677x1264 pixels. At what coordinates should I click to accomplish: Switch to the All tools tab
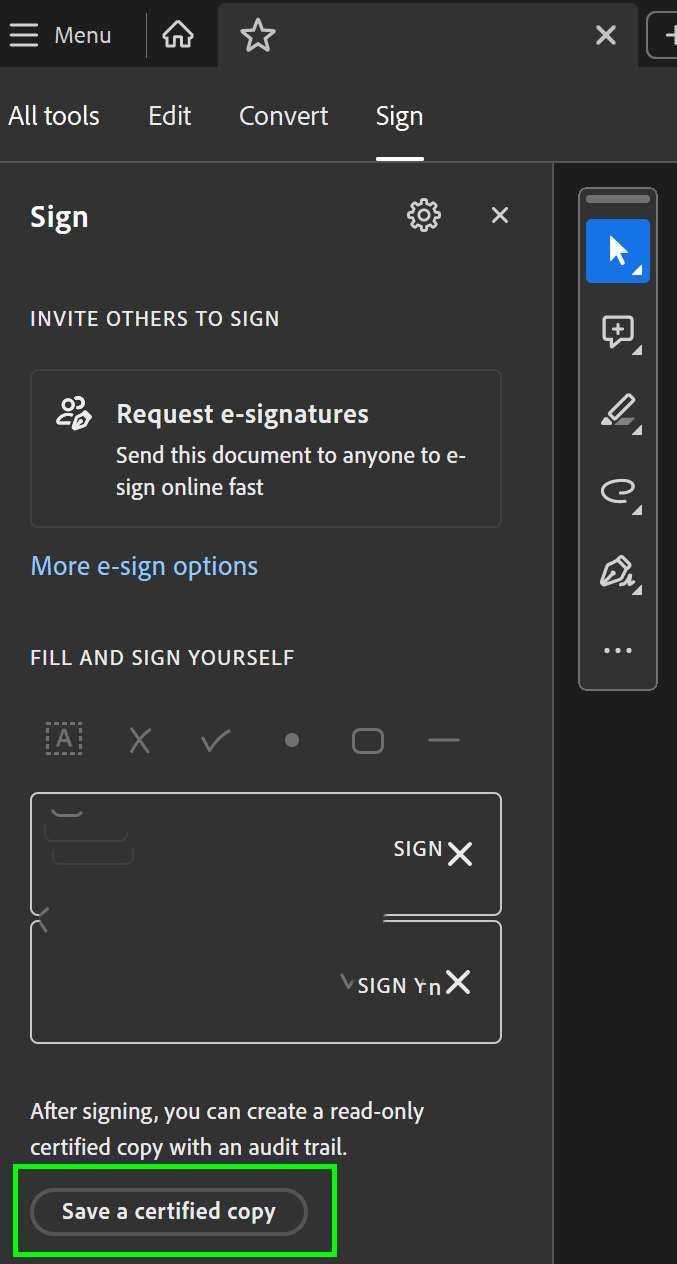pos(53,116)
